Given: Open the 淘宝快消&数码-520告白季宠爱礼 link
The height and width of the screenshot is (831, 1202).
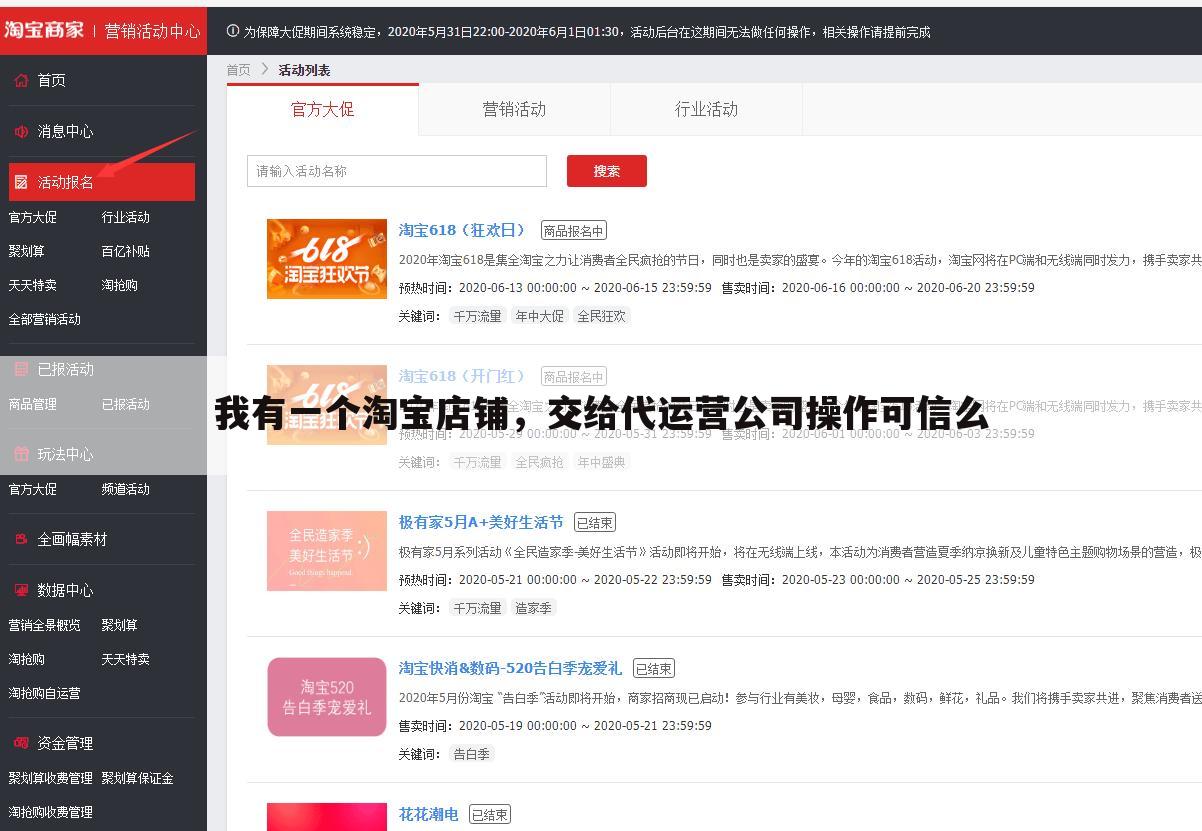Looking at the screenshot, I should (510, 668).
